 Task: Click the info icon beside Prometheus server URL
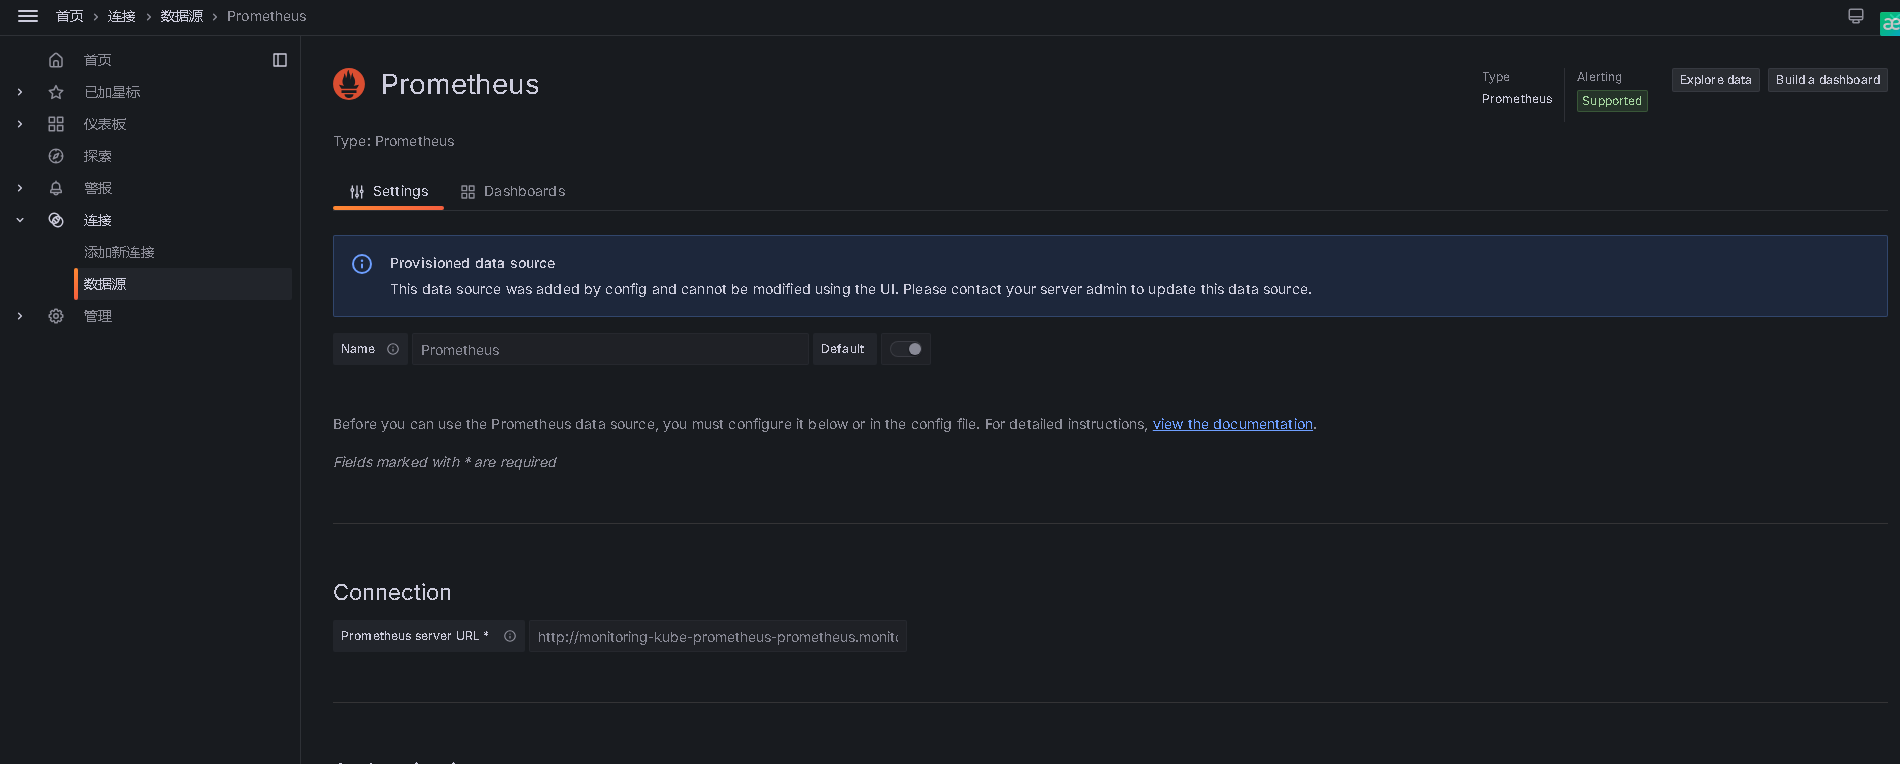pyautogui.click(x=510, y=636)
